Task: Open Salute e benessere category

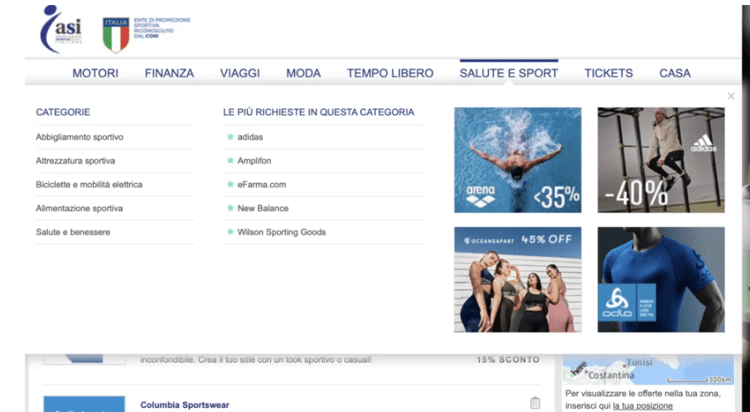Action: (73, 232)
